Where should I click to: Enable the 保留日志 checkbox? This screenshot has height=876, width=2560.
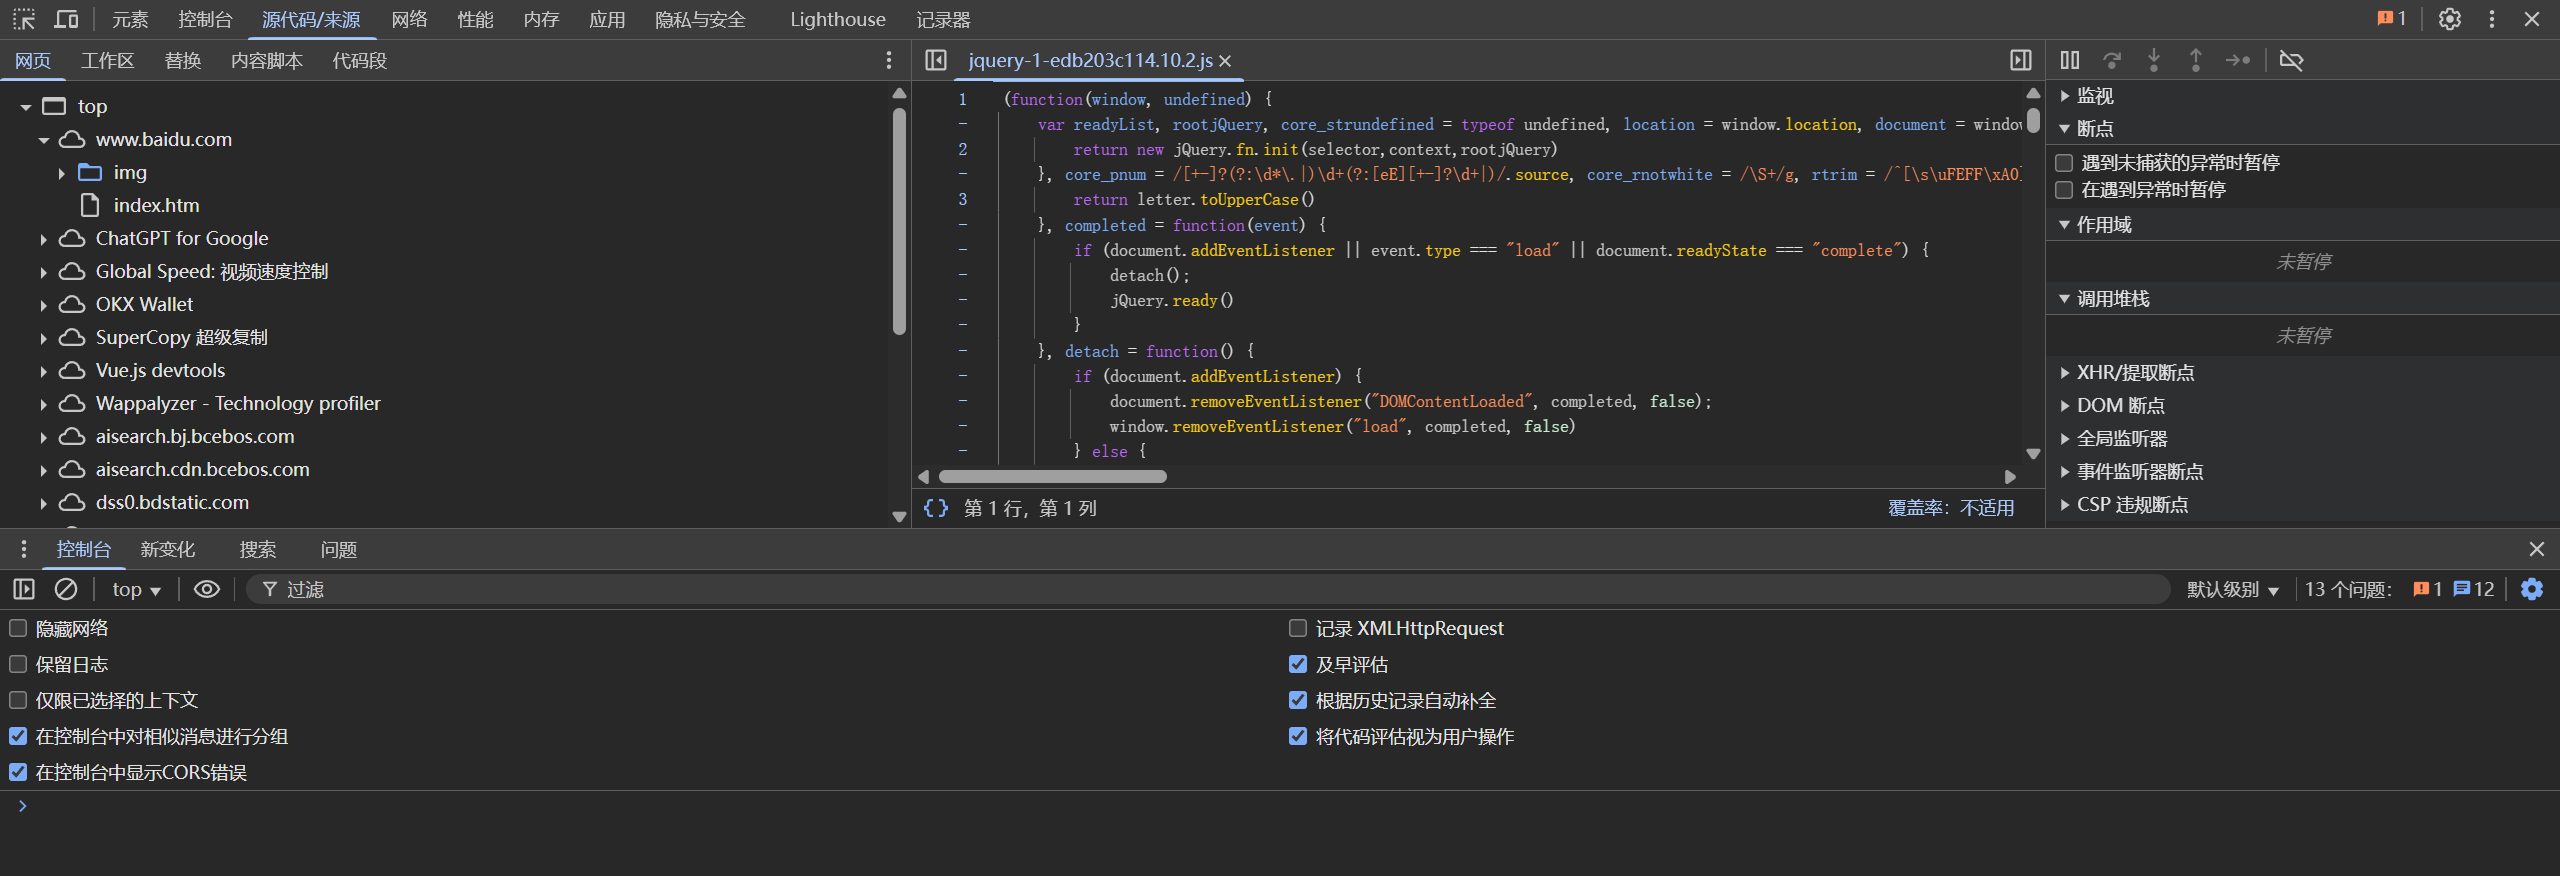pyautogui.click(x=18, y=664)
